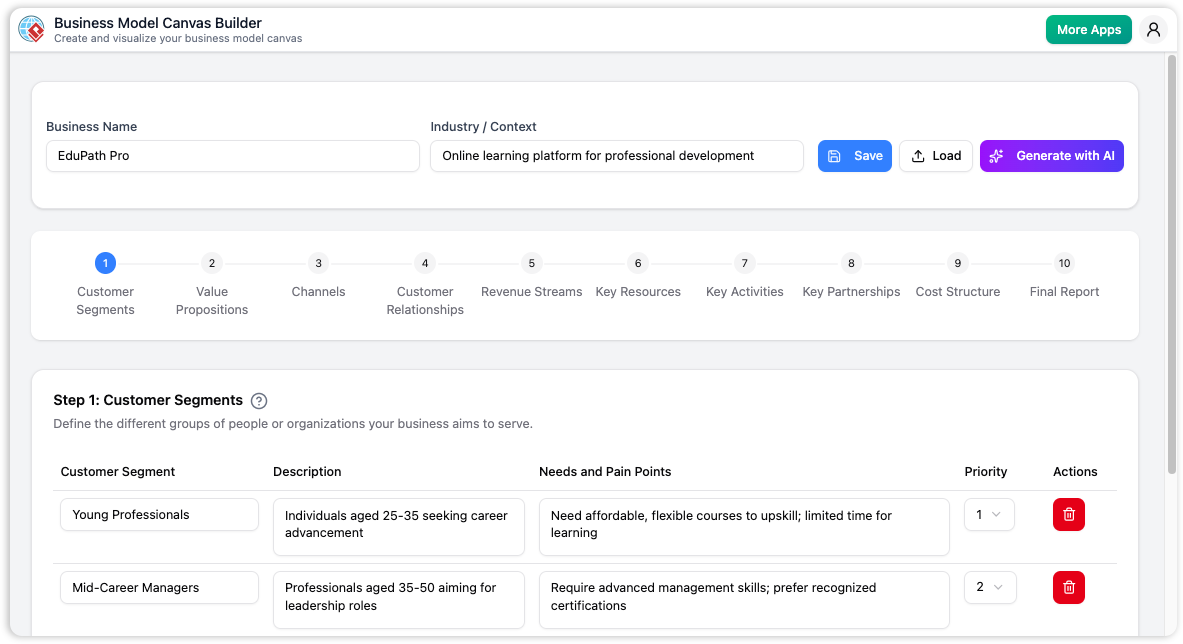Click the sparkle icon on Generate with AI
Screen dimensions: 1183x644
996,156
